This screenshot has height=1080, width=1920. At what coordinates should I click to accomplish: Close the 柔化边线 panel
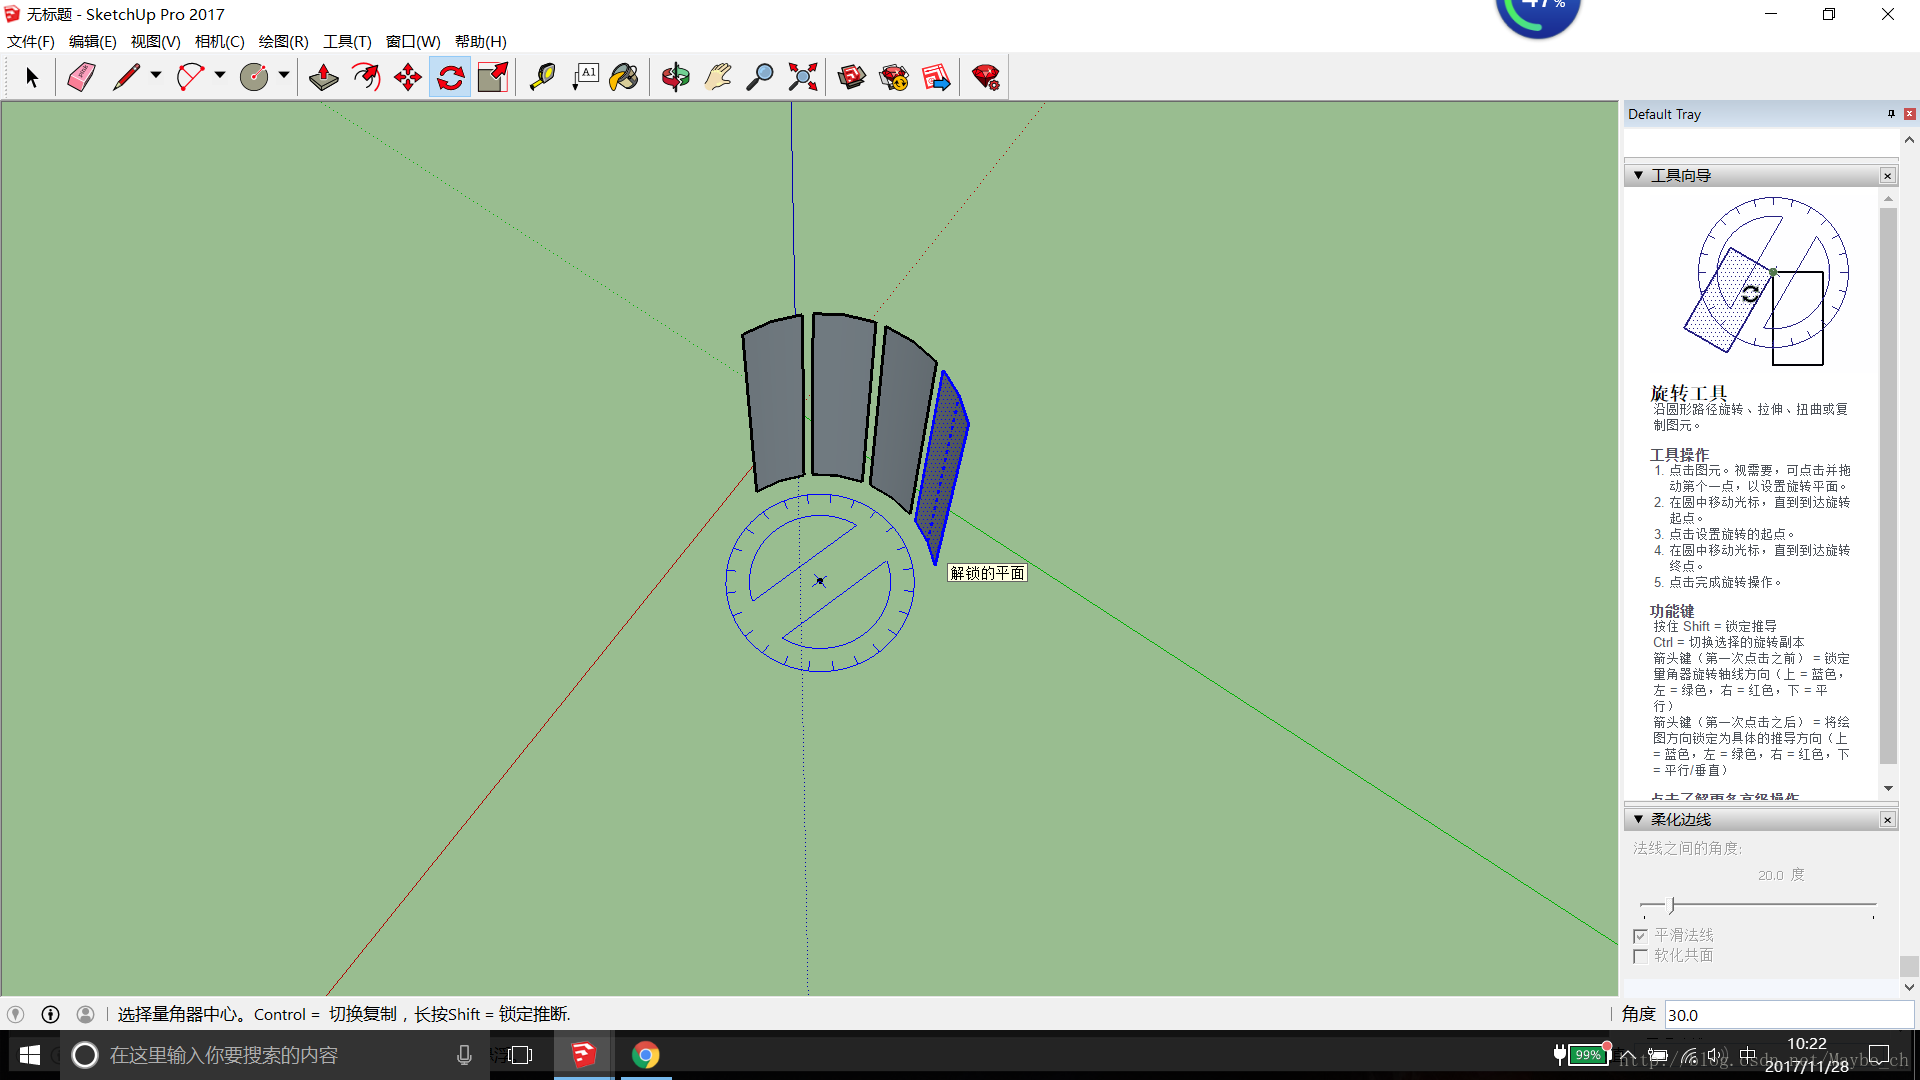pos(1887,820)
